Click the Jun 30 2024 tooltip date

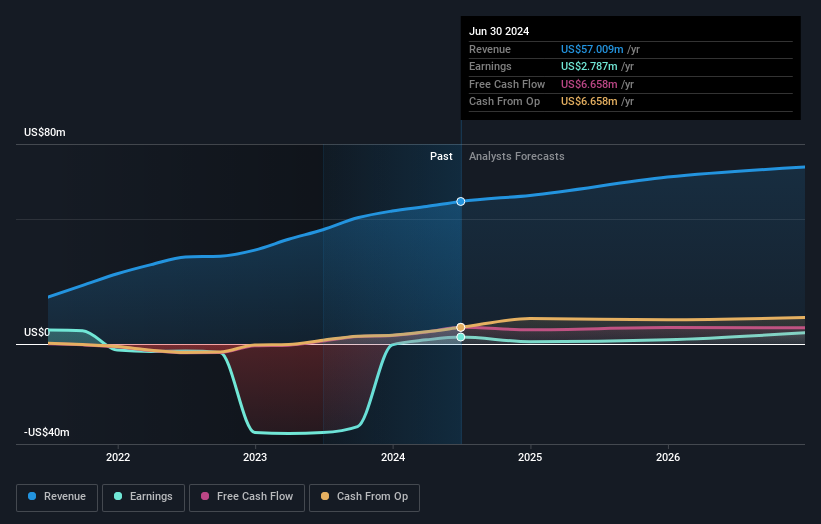pyautogui.click(x=499, y=31)
